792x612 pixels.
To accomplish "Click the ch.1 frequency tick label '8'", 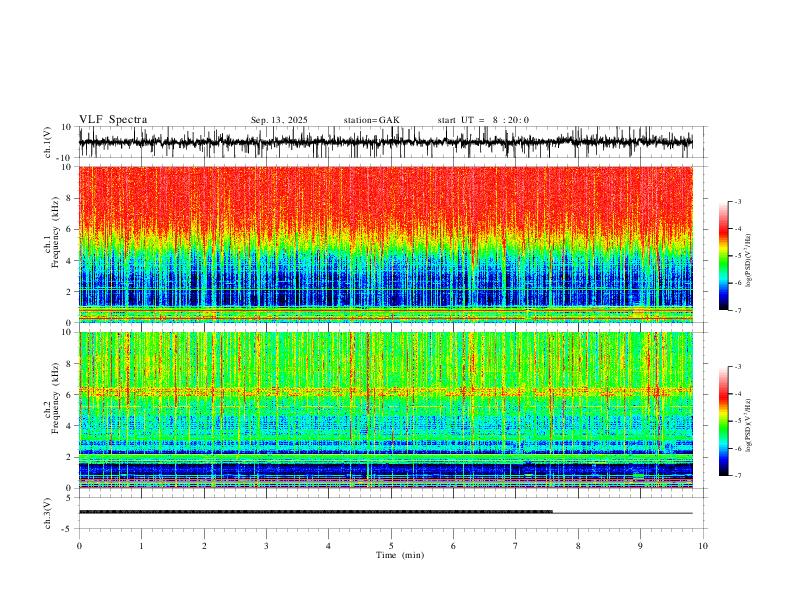I will pos(69,198).
